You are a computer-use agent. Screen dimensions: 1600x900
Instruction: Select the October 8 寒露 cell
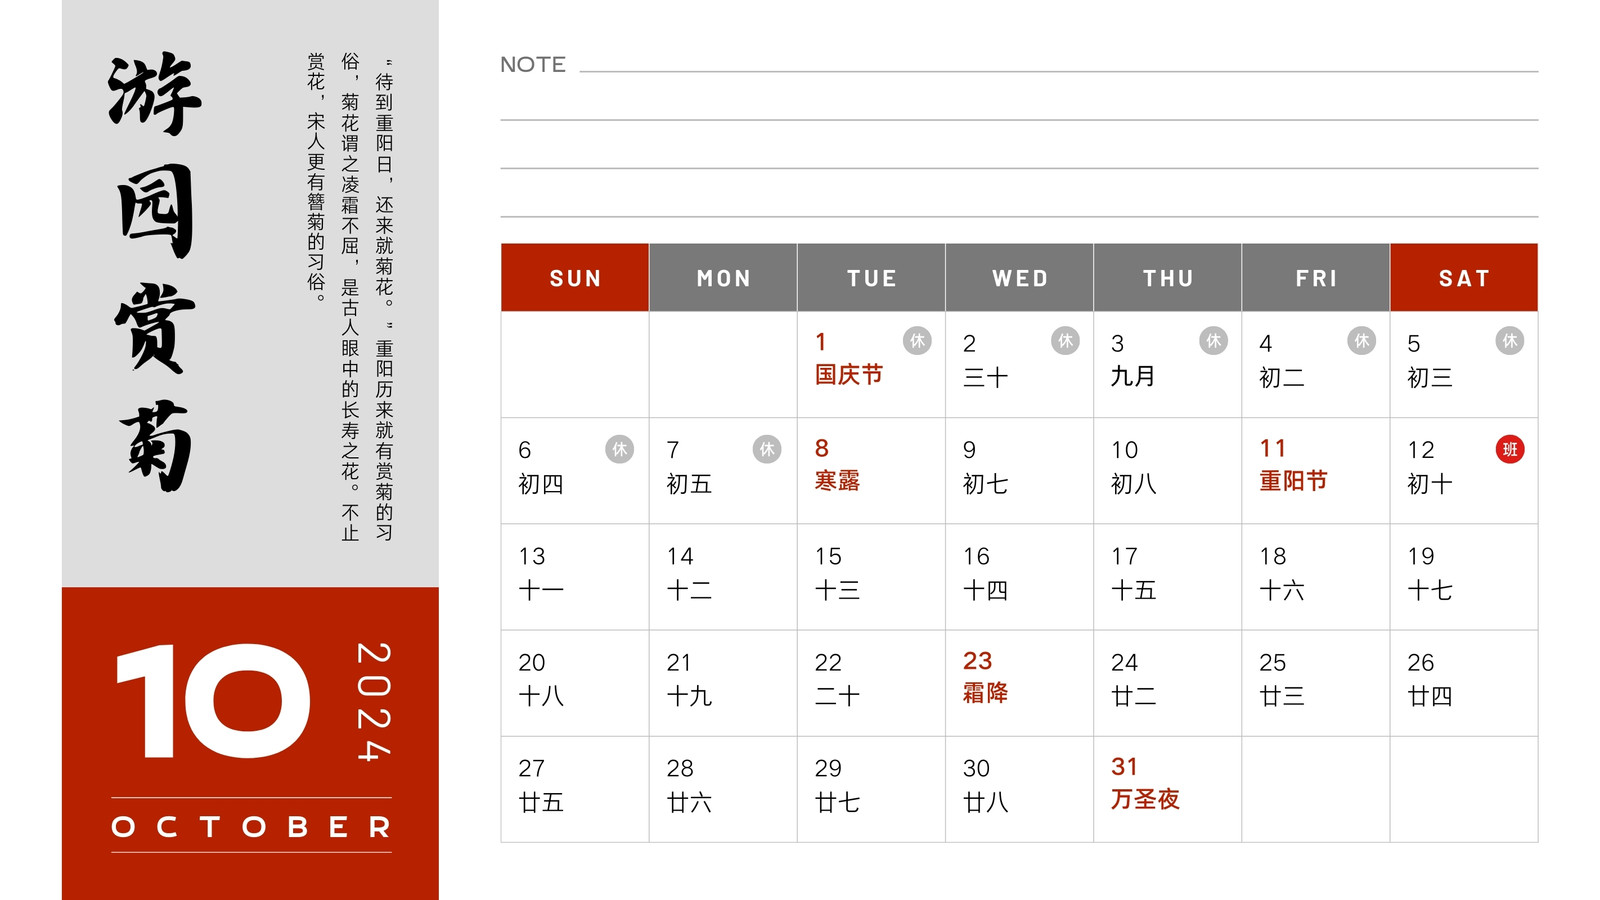point(872,471)
